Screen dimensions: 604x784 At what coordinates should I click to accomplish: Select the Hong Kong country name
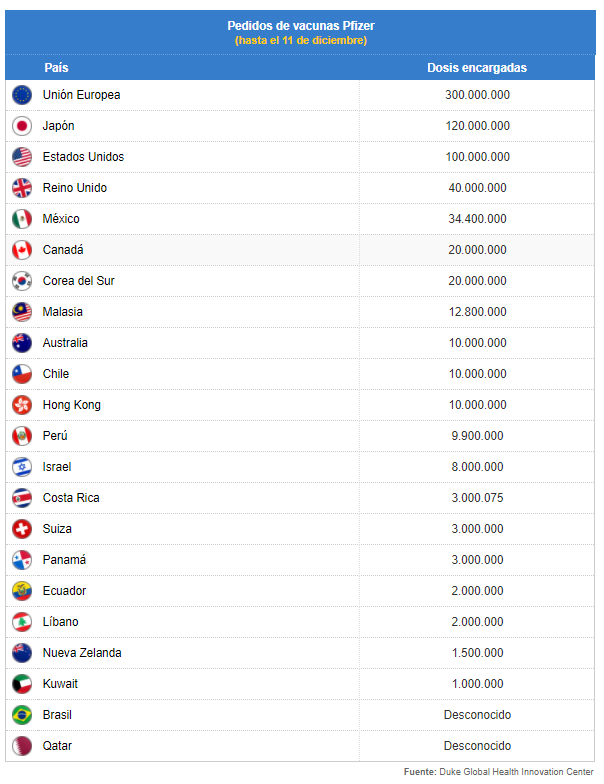pyautogui.click(x=72, y=405)
